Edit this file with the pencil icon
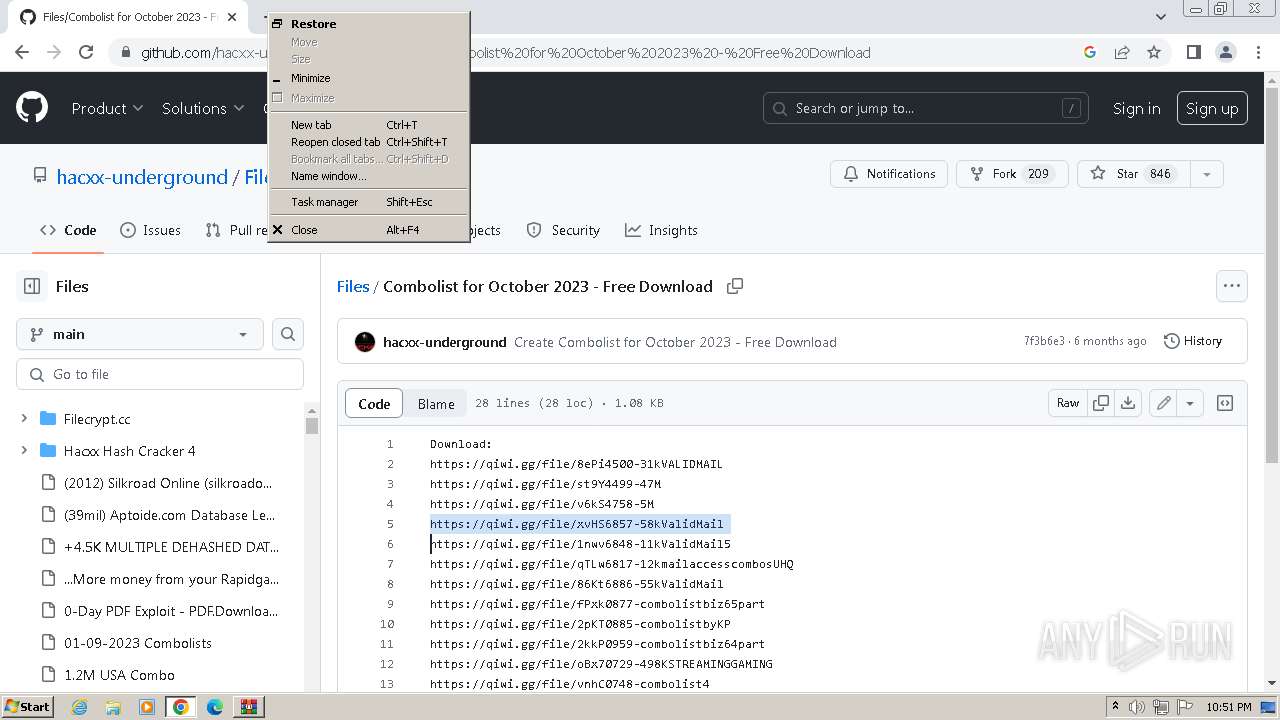The height and width of the screenshot is (720, 1280). tap(1163, 403)
